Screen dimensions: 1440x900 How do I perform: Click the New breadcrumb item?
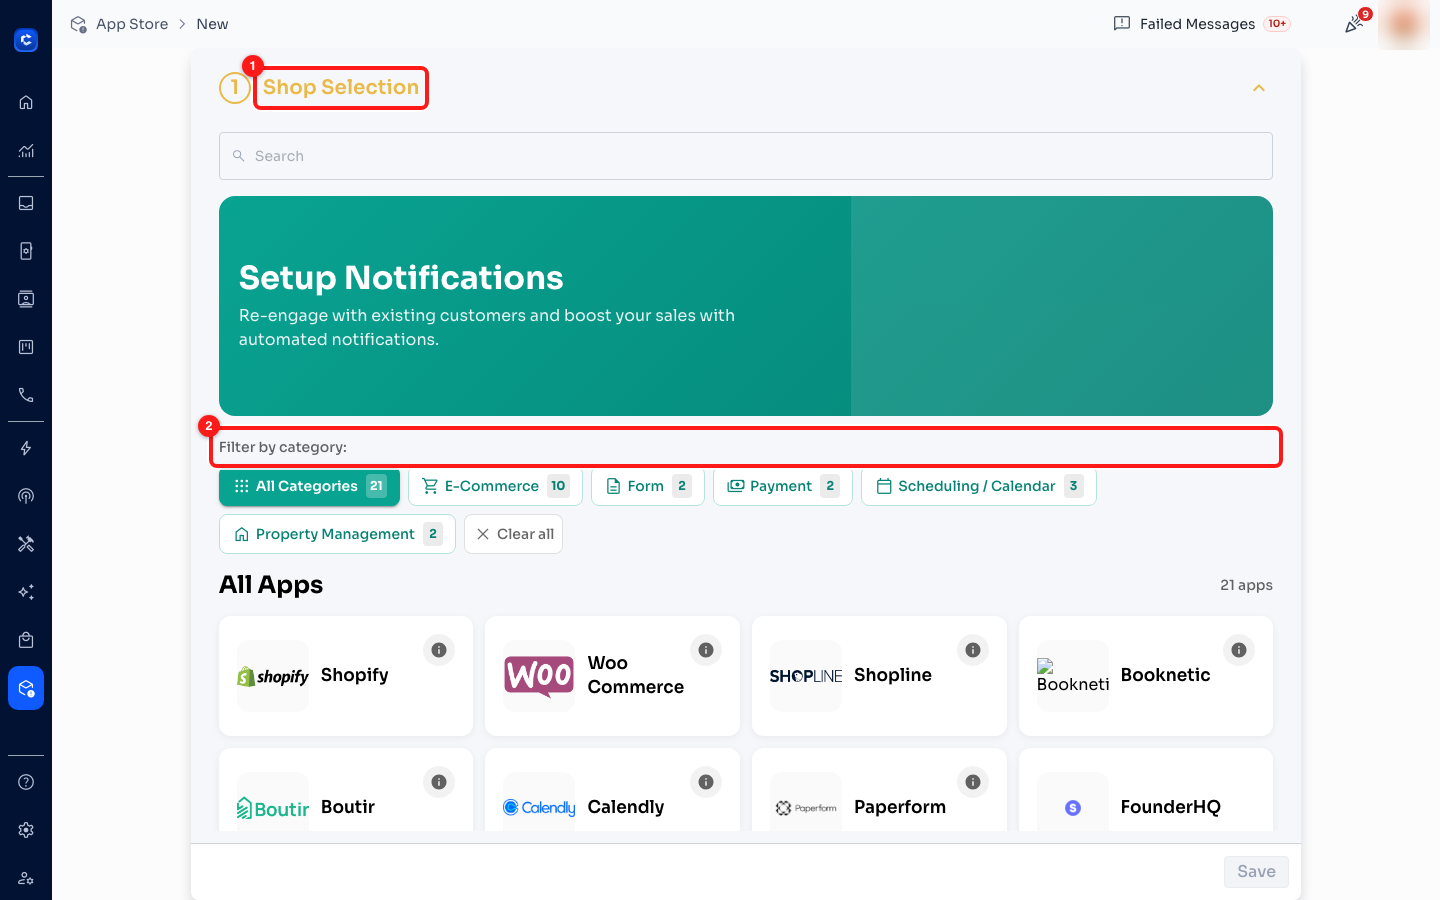point(212,24)
